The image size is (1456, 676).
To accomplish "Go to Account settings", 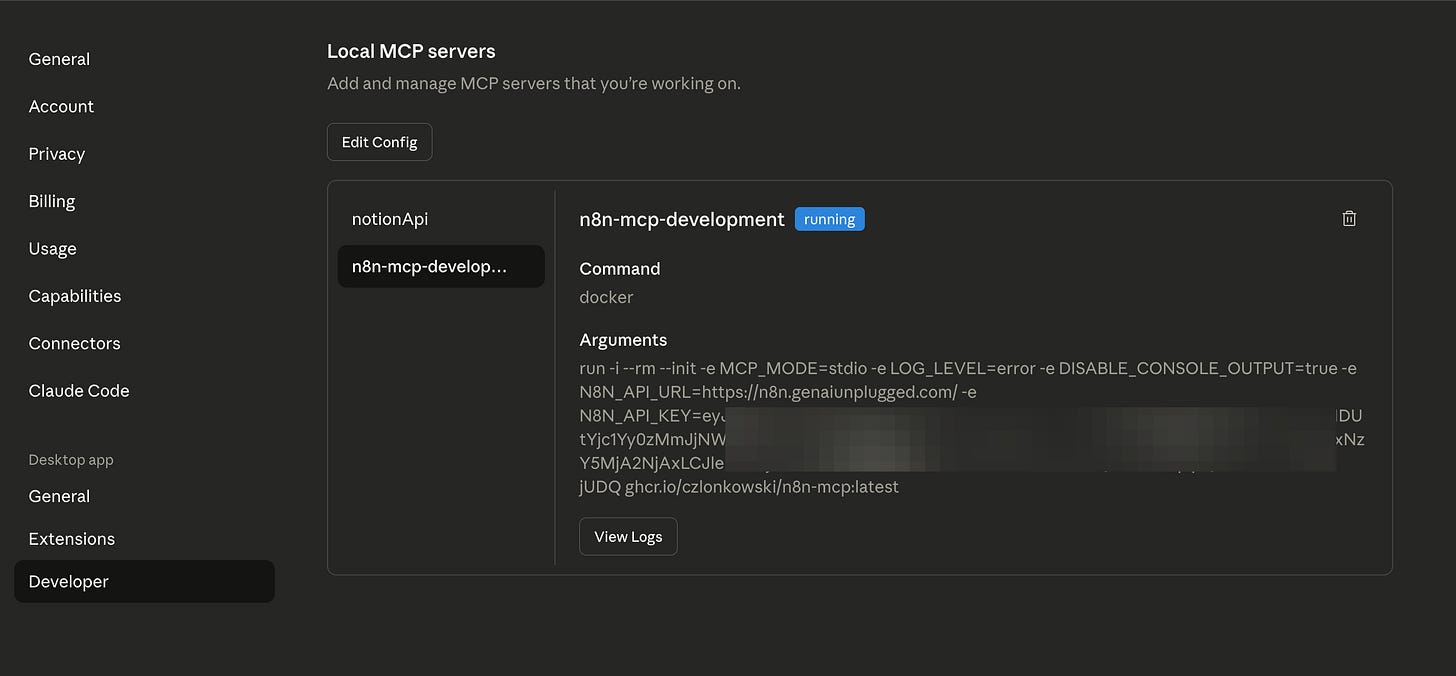I will tap(61, 106).
